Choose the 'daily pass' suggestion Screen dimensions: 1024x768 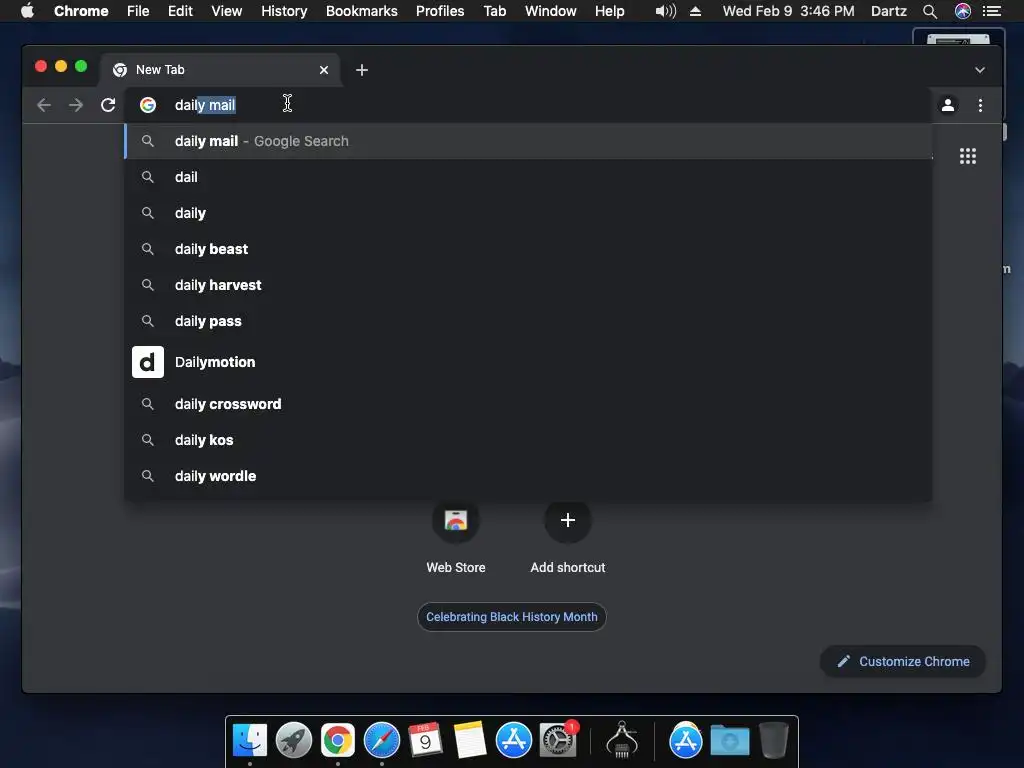tap(528, 321)
